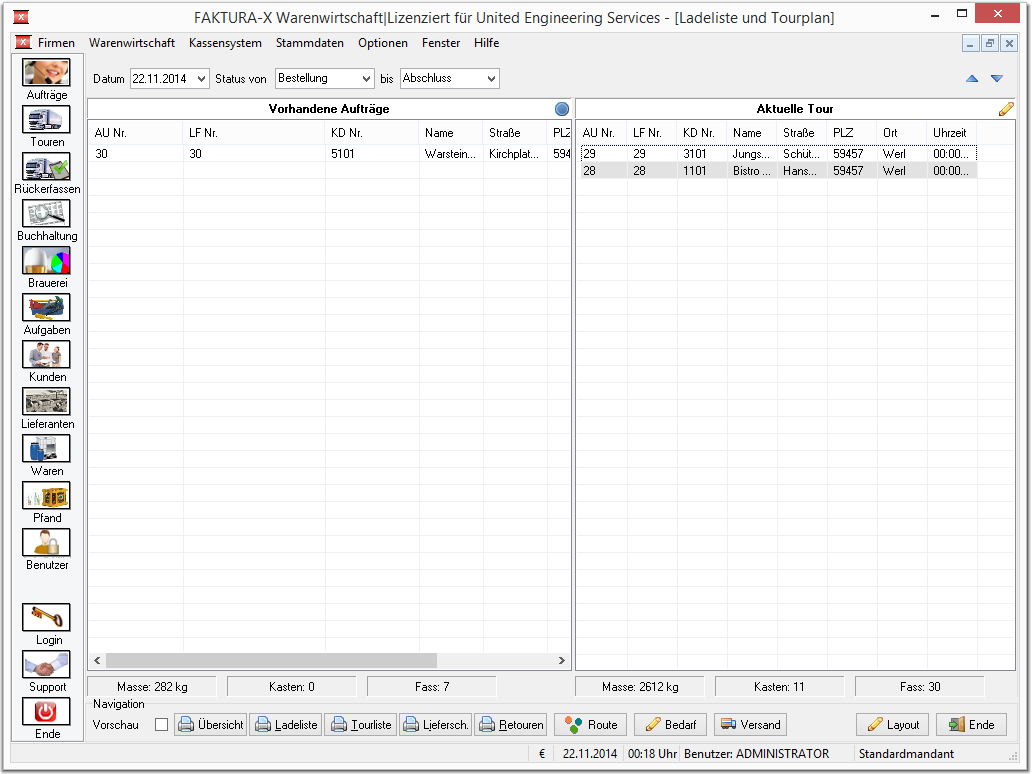Open the Kassensystem menu
This screenshot has width=1032, height=774.
point(225,43)
